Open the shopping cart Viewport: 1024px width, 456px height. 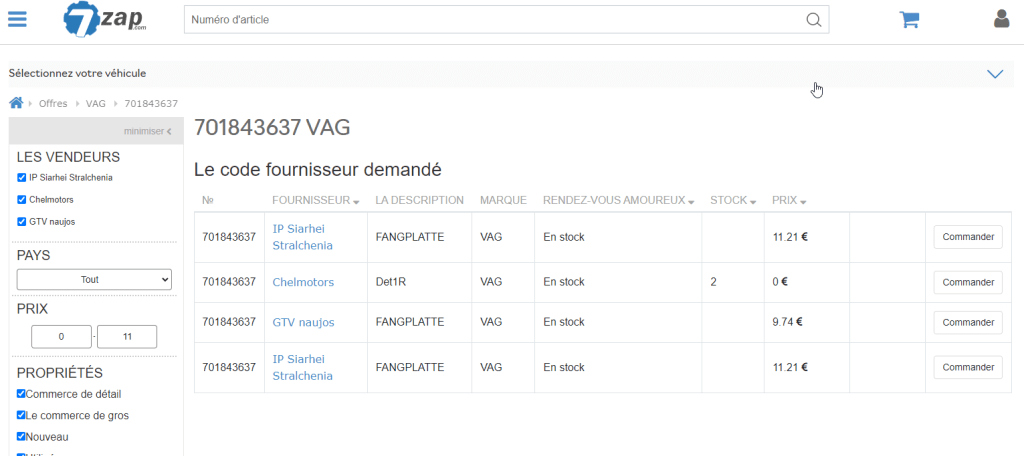tap(908, 19)
